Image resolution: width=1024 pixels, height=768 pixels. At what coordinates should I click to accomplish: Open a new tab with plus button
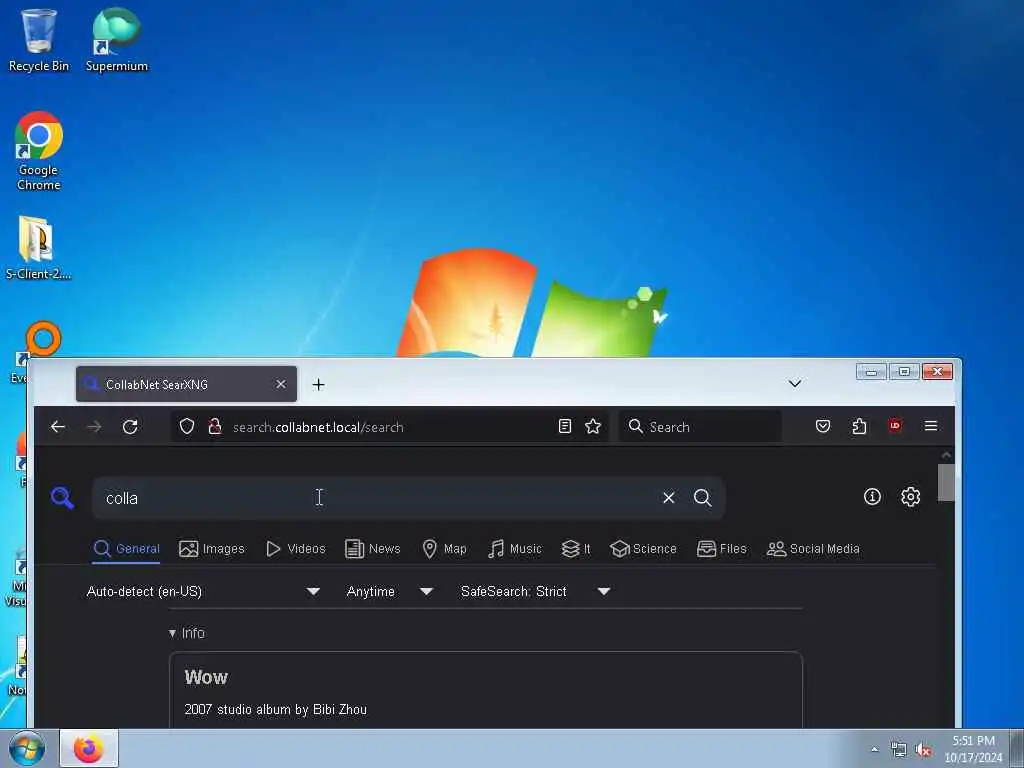point(318,385)
